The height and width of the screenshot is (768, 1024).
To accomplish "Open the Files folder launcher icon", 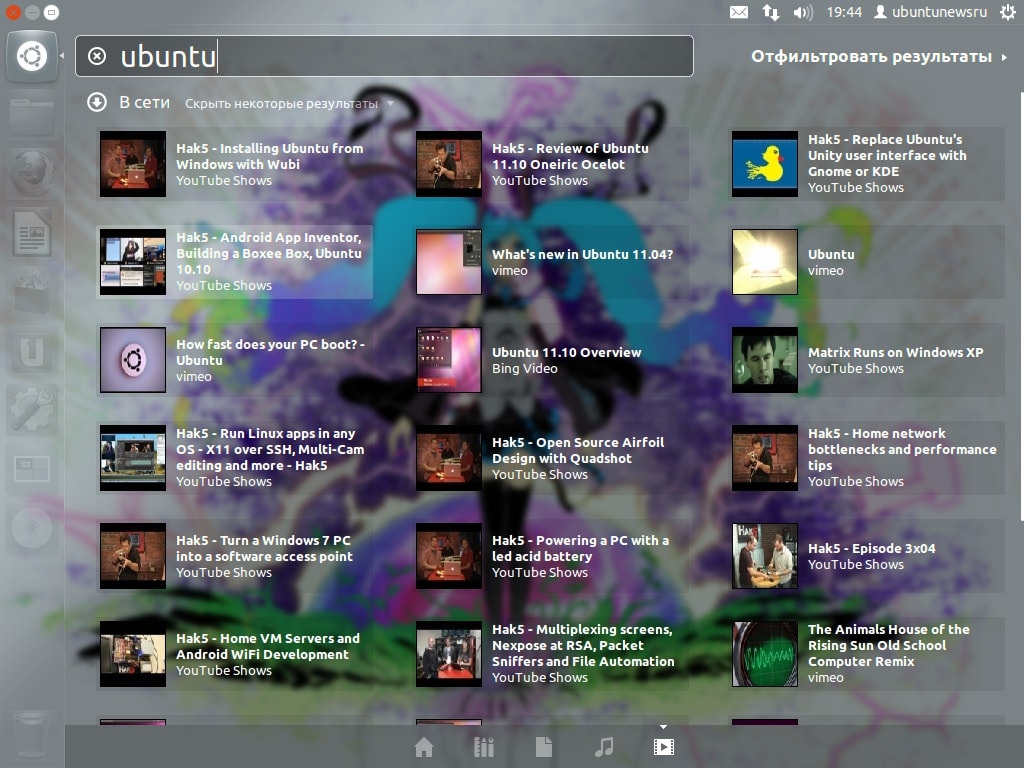I will coord(32,117).
